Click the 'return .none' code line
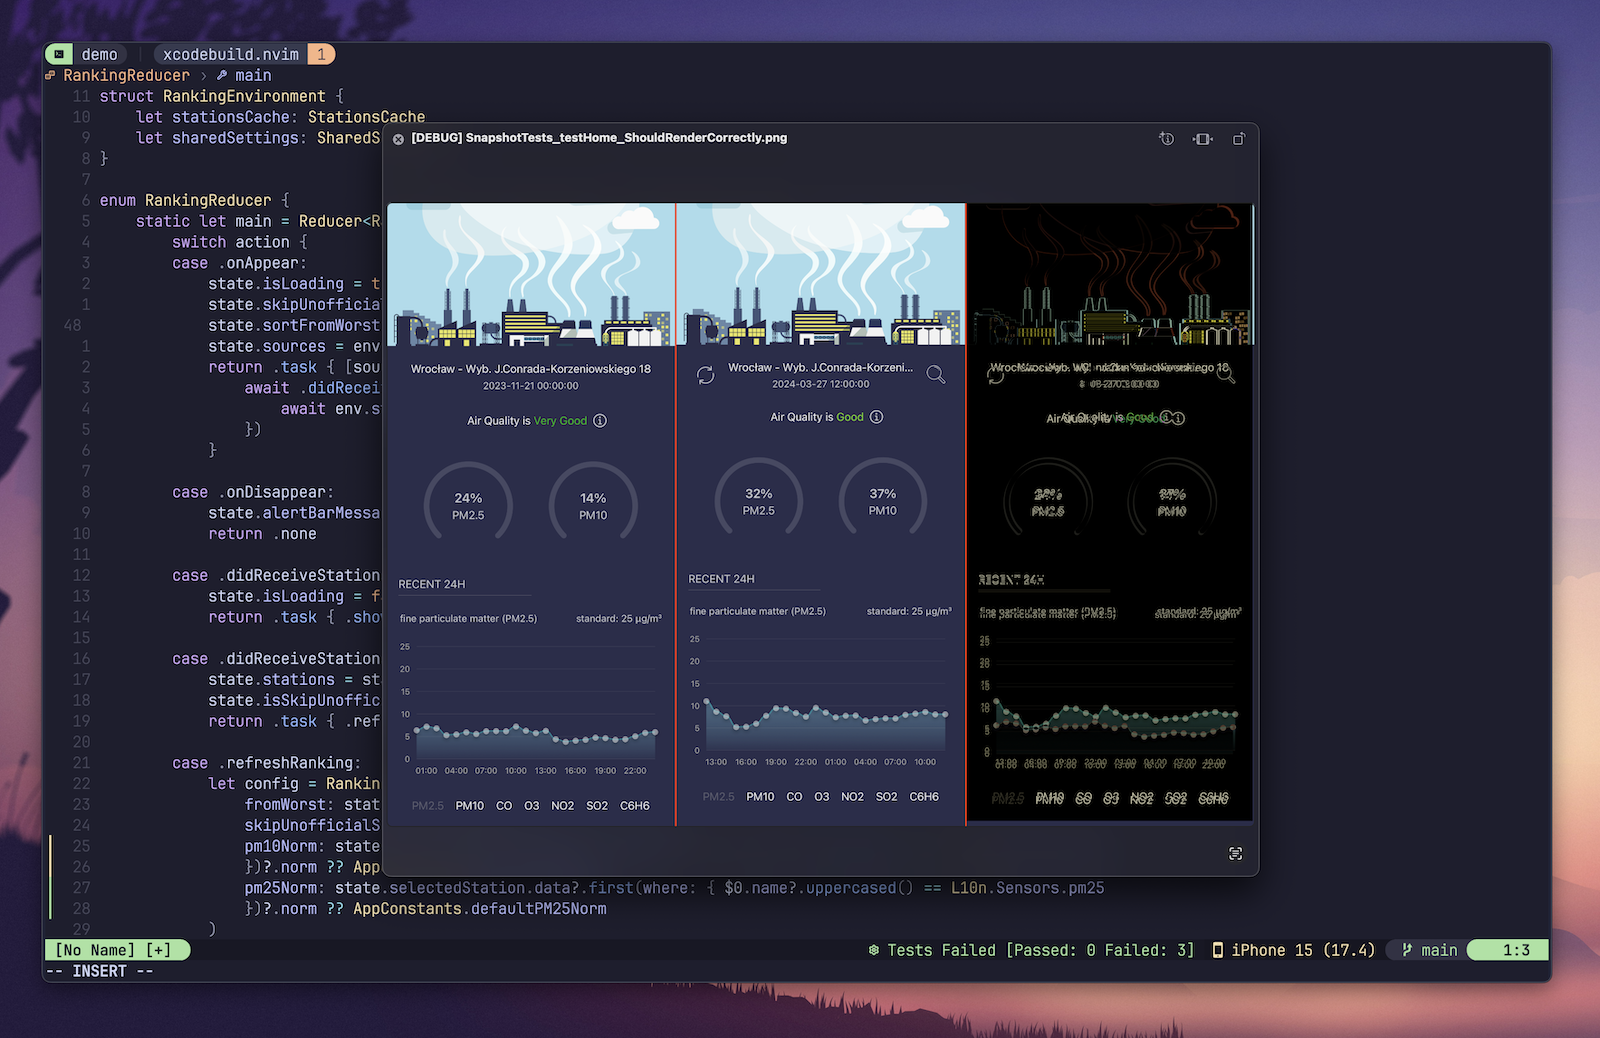This screenshot has width=1600, height=1038. (262, 534)
